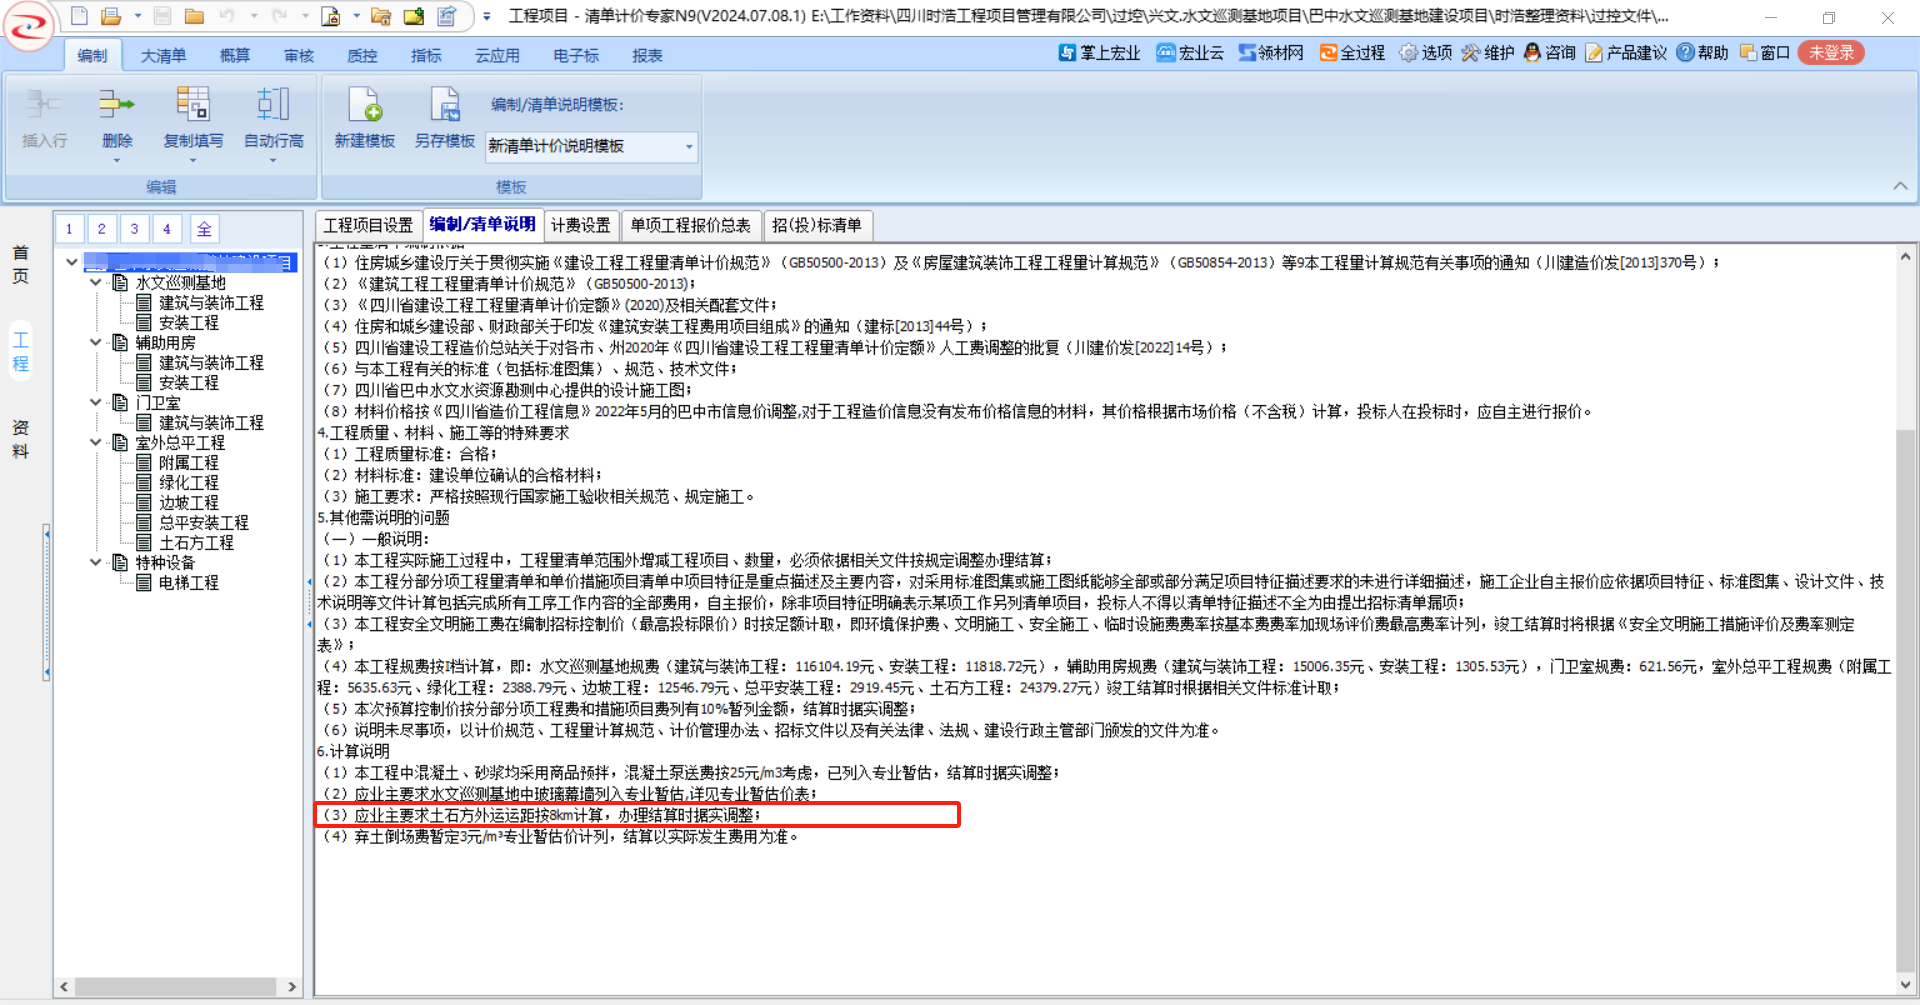Switch to the 大清单 ribbon tab

coord(163,55)
